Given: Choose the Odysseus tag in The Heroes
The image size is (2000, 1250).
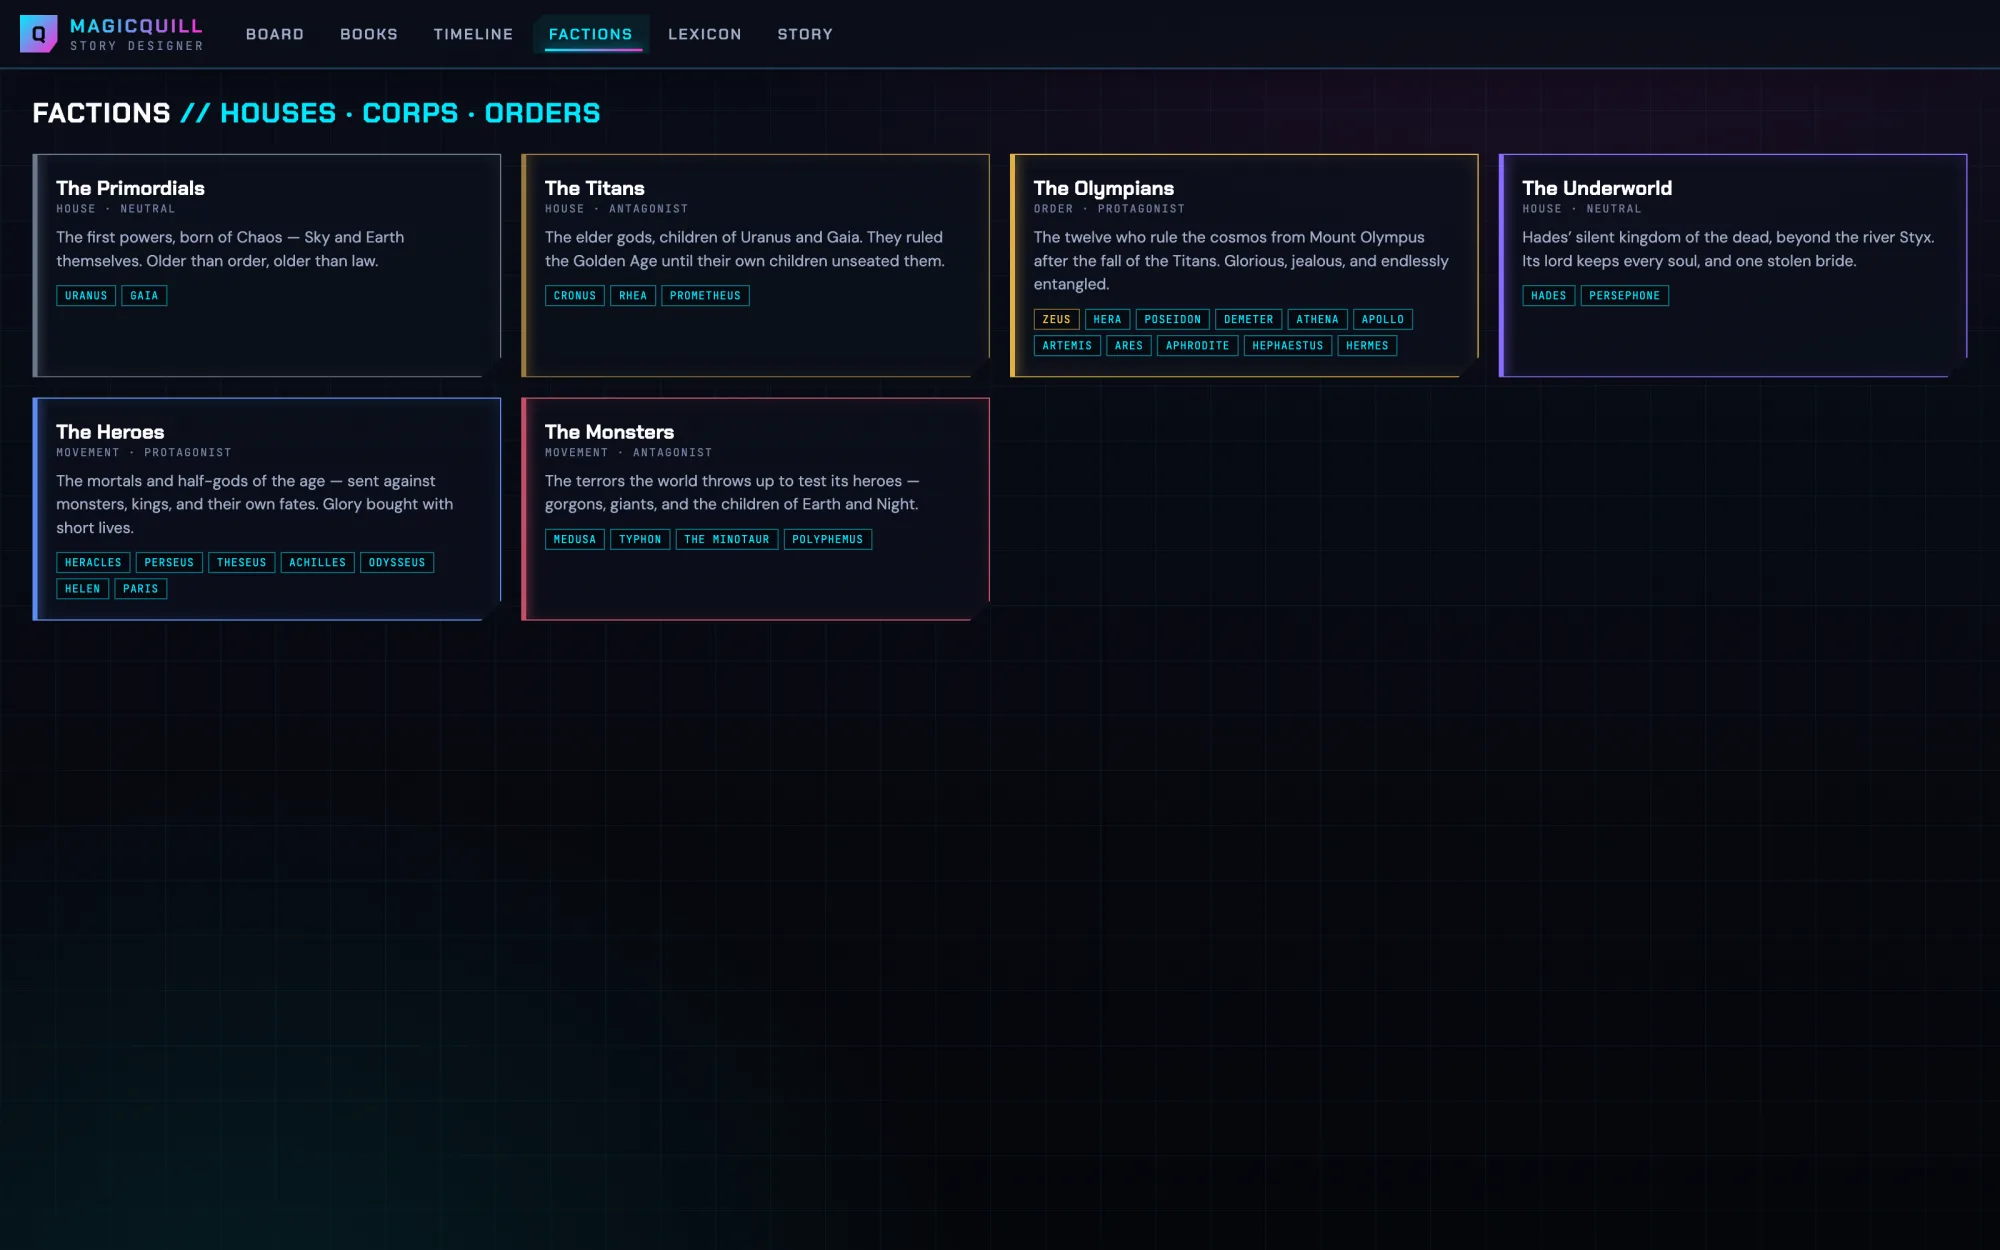Looking at the screenshot, I should coord(397,563).
